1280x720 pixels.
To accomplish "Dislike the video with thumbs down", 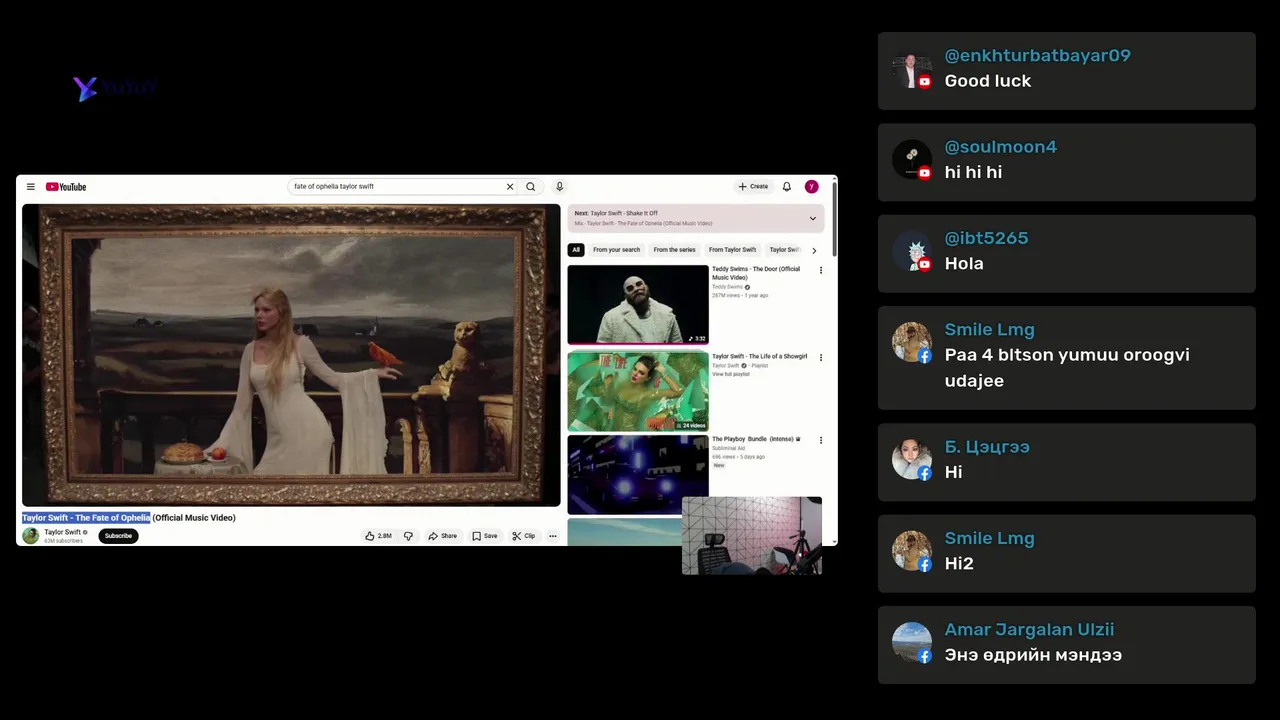I will point(408,536).
